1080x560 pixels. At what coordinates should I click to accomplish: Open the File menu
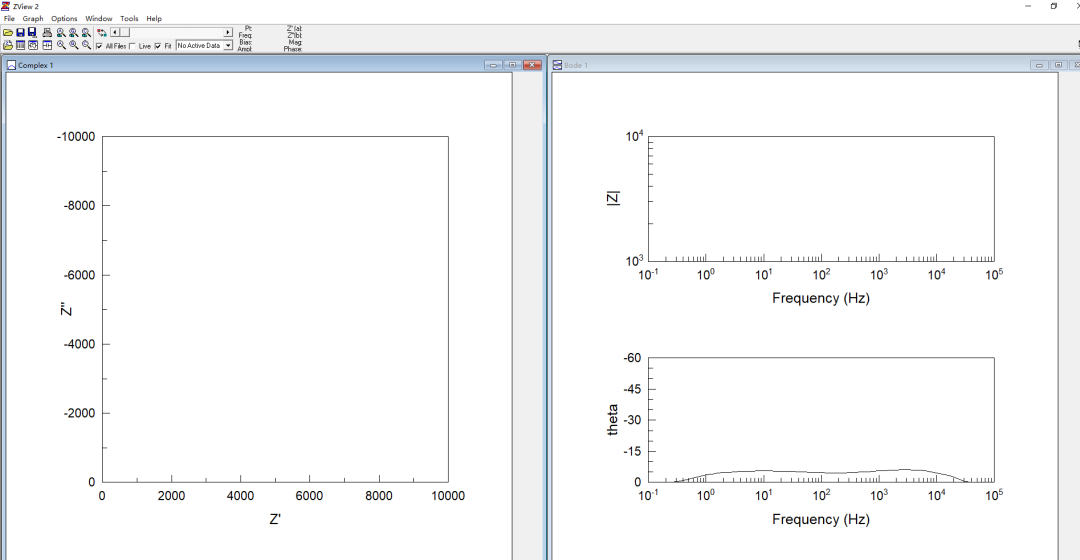pyautogui.click(x=9, y=19)
